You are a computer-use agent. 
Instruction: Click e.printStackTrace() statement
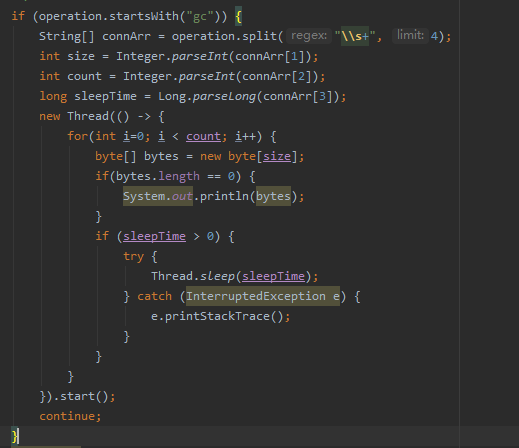pos(220,316)
